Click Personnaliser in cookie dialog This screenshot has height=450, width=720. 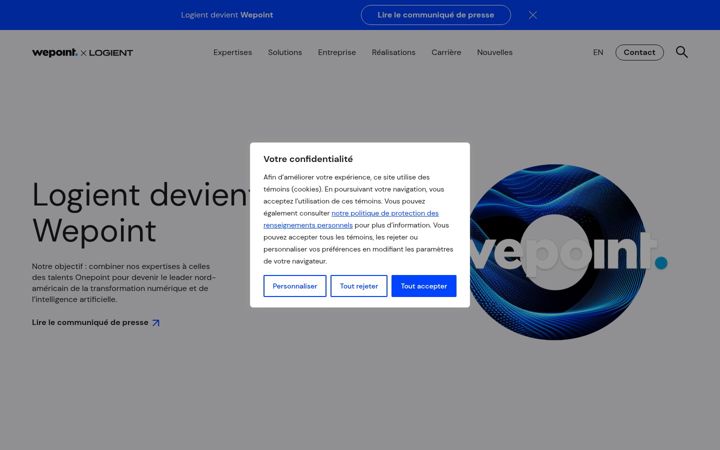(x=295, y=286)
